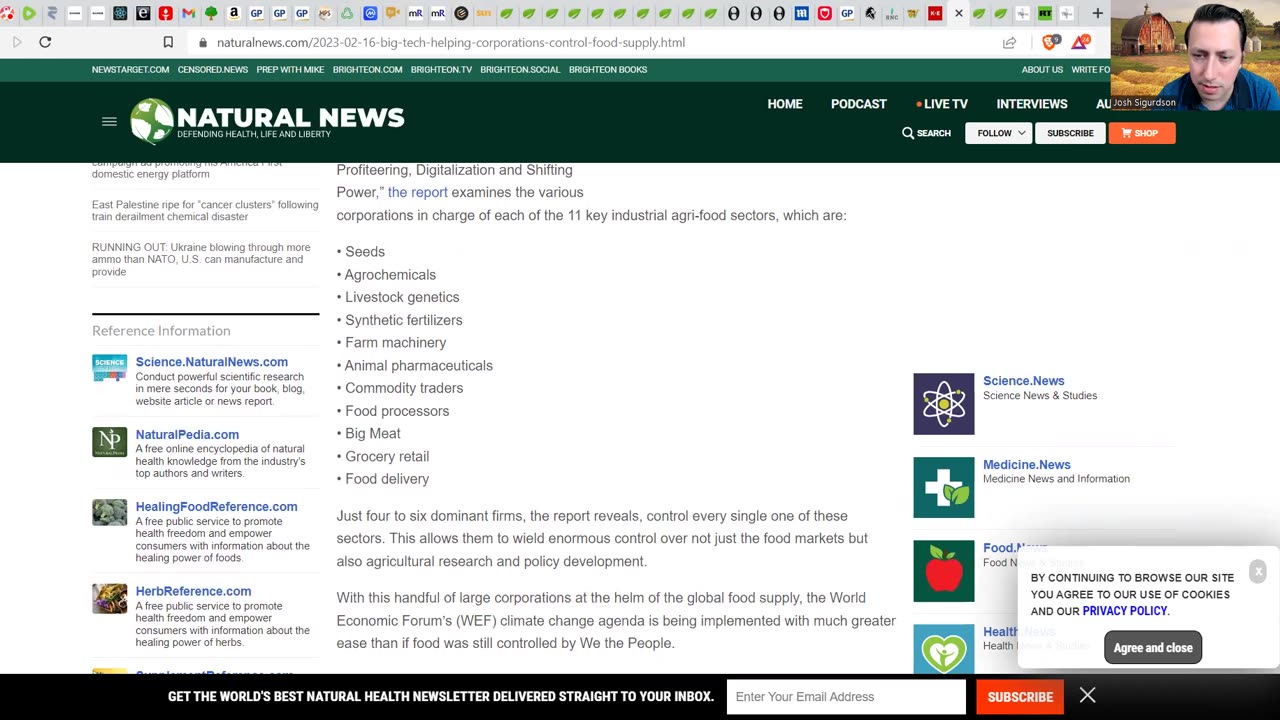The image size is (1280, 720).
Task: Dismiss newsletter bar with X icon
Action: click(1087, 695)
